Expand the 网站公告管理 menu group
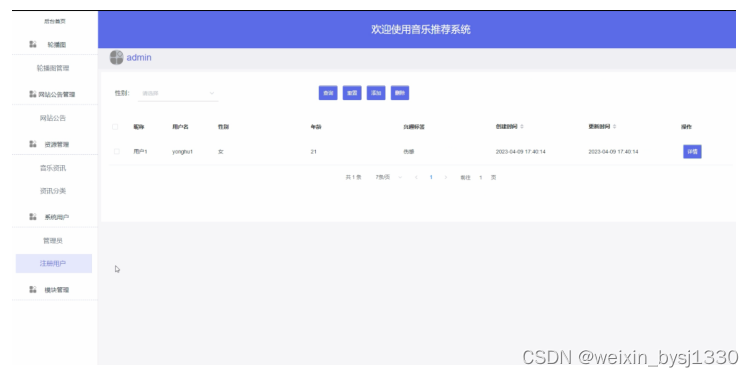 pos(54,94)
